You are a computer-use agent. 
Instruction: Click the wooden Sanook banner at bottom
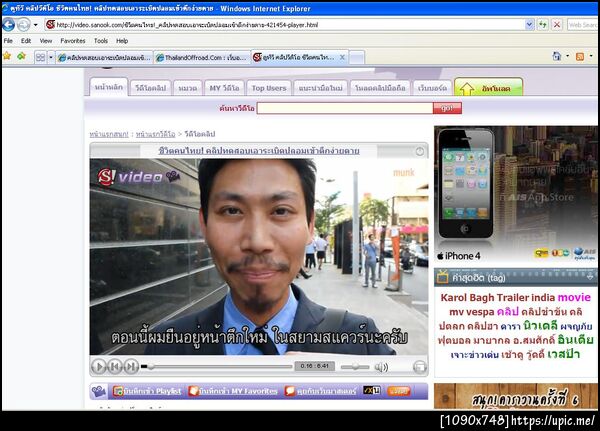(x=516, y=397)
